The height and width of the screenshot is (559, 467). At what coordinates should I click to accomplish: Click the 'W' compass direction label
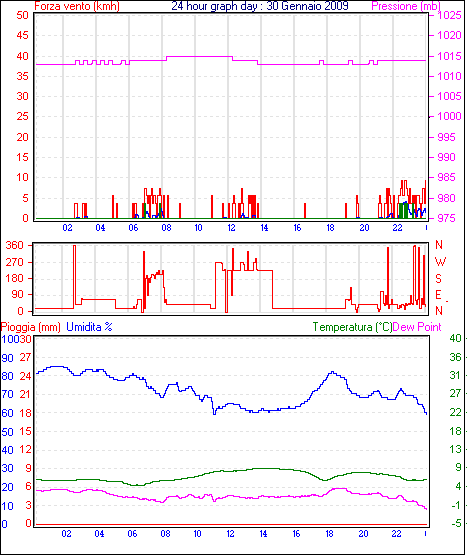click(x=440, y=262)
